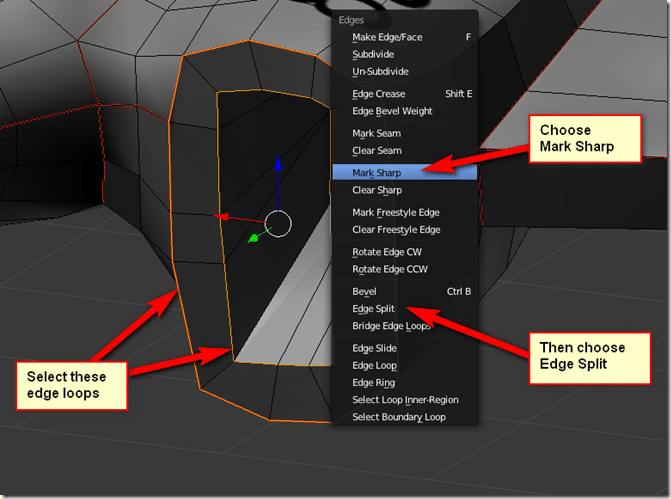Click Edge Loop menu item

405,365
